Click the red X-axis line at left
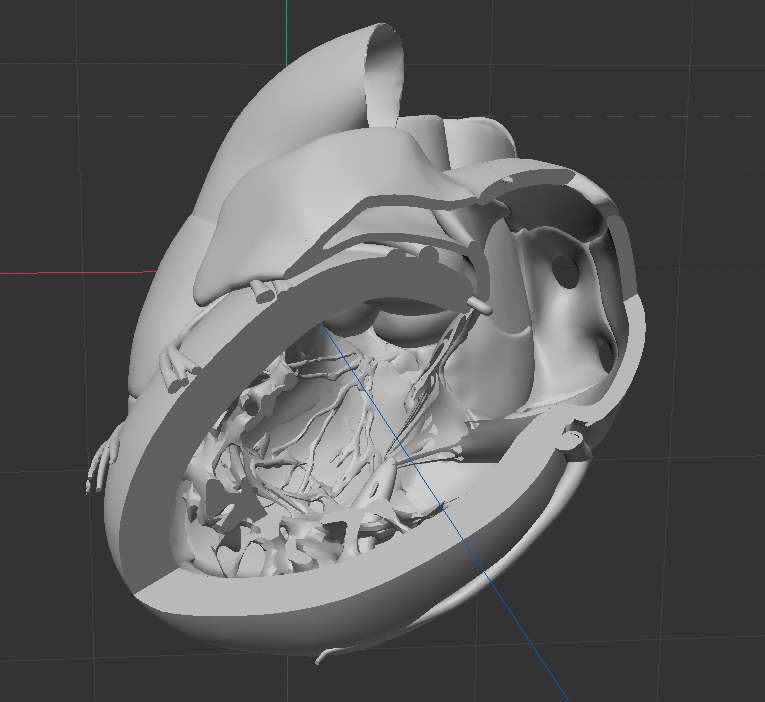This screenshot has height=702, width=765. click(78, 272)
